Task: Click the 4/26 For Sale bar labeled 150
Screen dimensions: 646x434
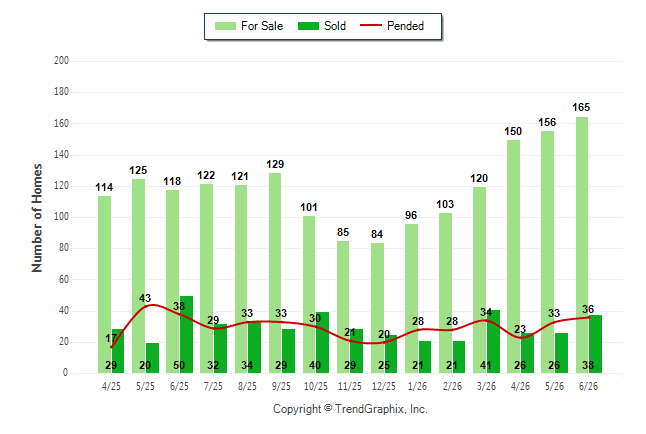Action: [513, 256]
